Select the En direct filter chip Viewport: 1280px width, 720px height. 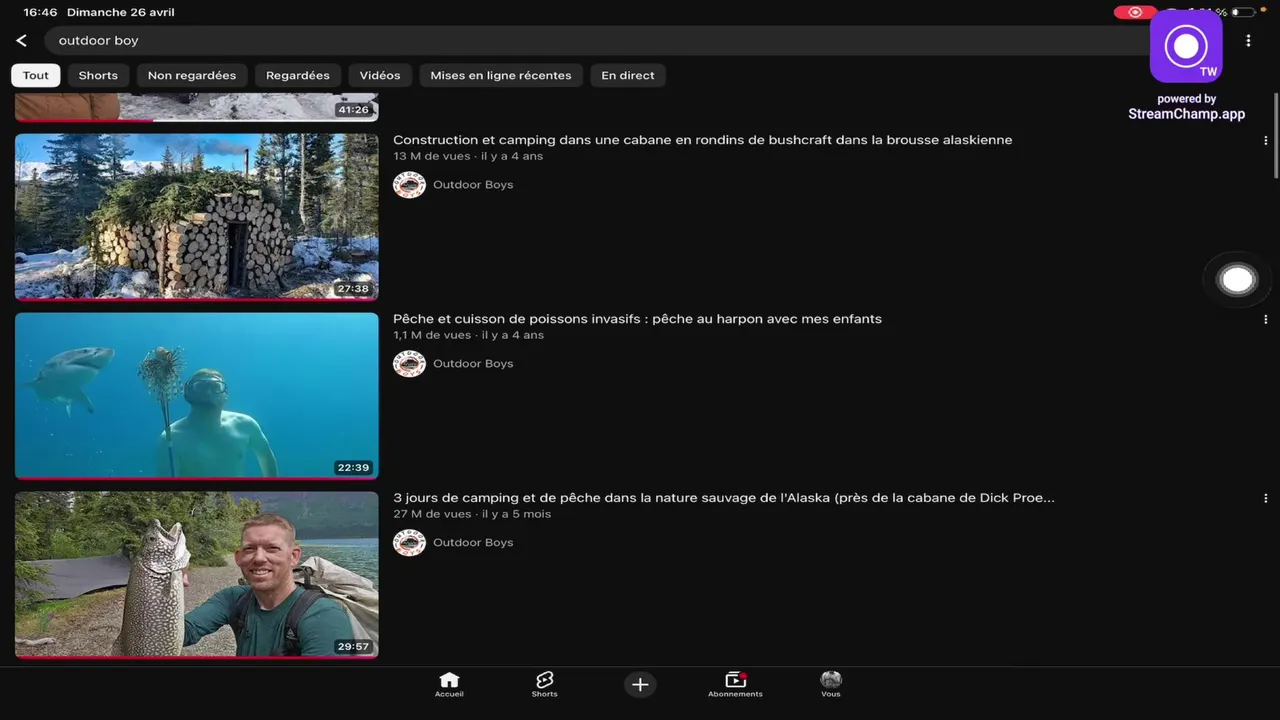pos(628,75)
